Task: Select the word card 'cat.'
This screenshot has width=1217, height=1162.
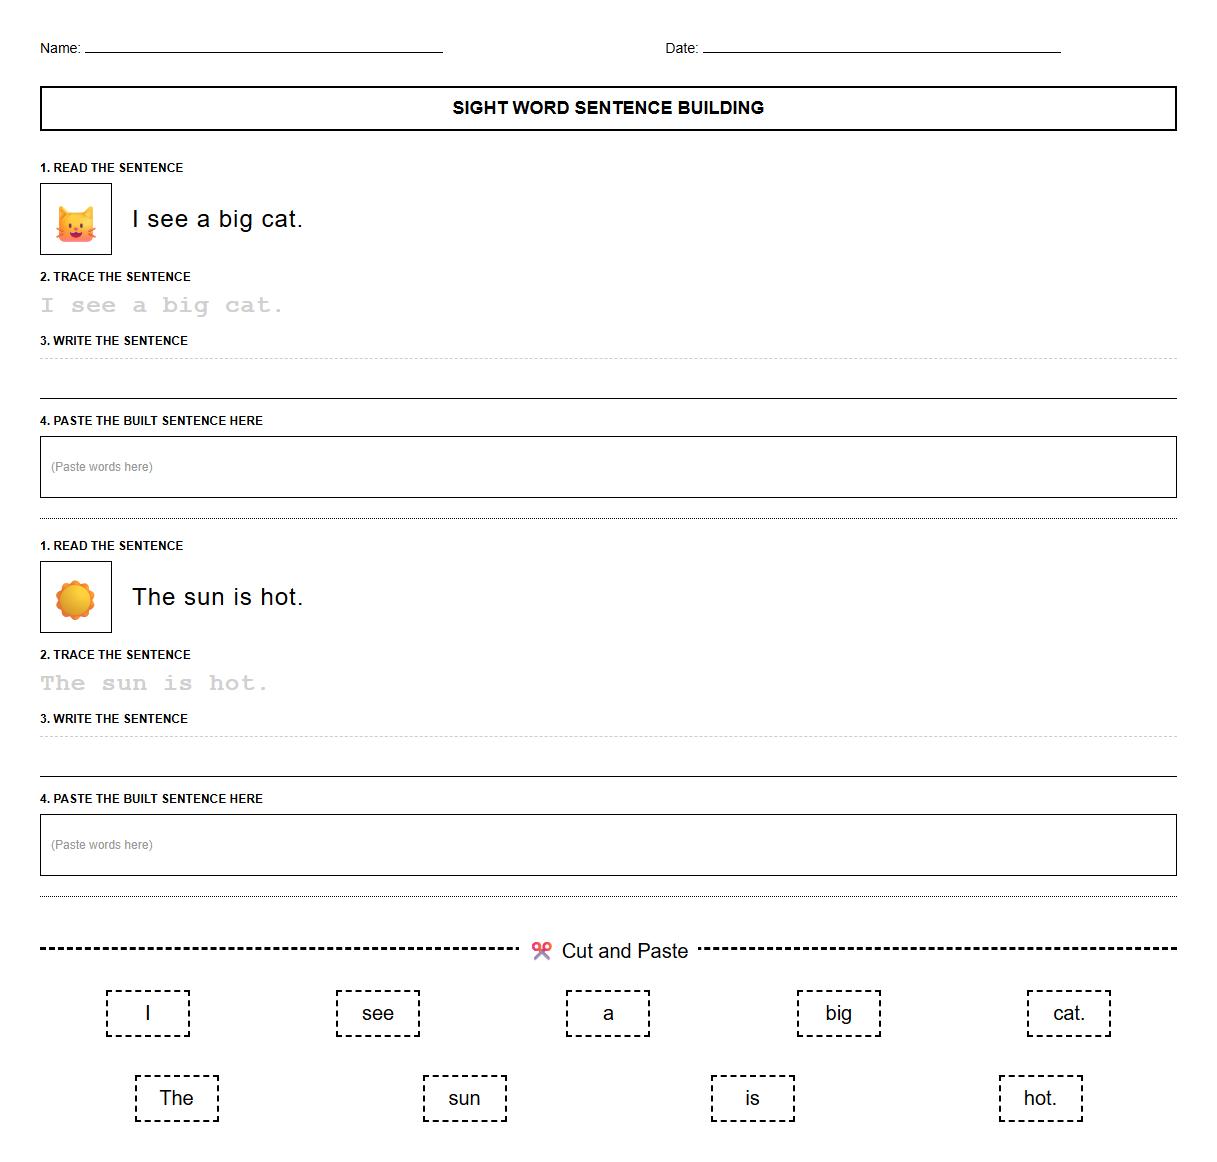Action: click(1068, 1013)
